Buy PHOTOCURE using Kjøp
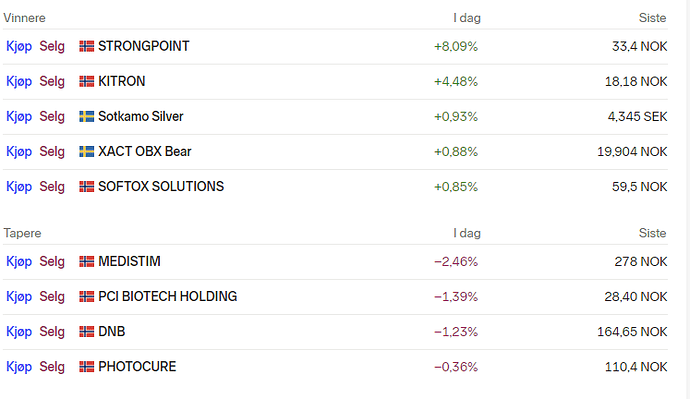The image size is (690, 399). [19, 367]
